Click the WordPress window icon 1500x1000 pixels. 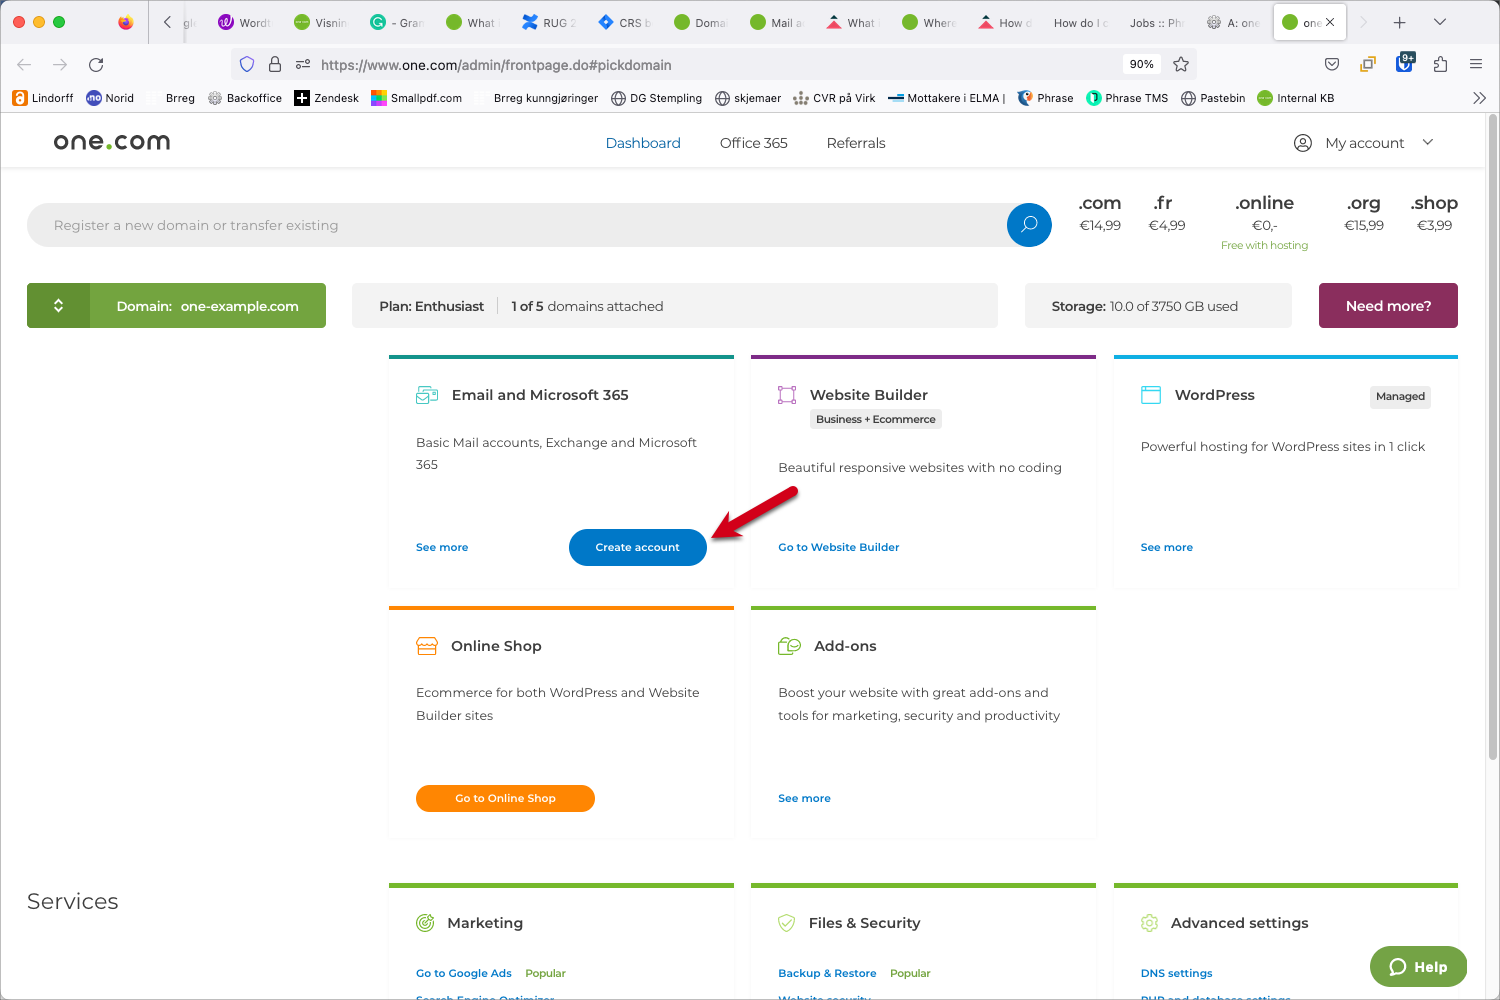tap(1151, 395)
